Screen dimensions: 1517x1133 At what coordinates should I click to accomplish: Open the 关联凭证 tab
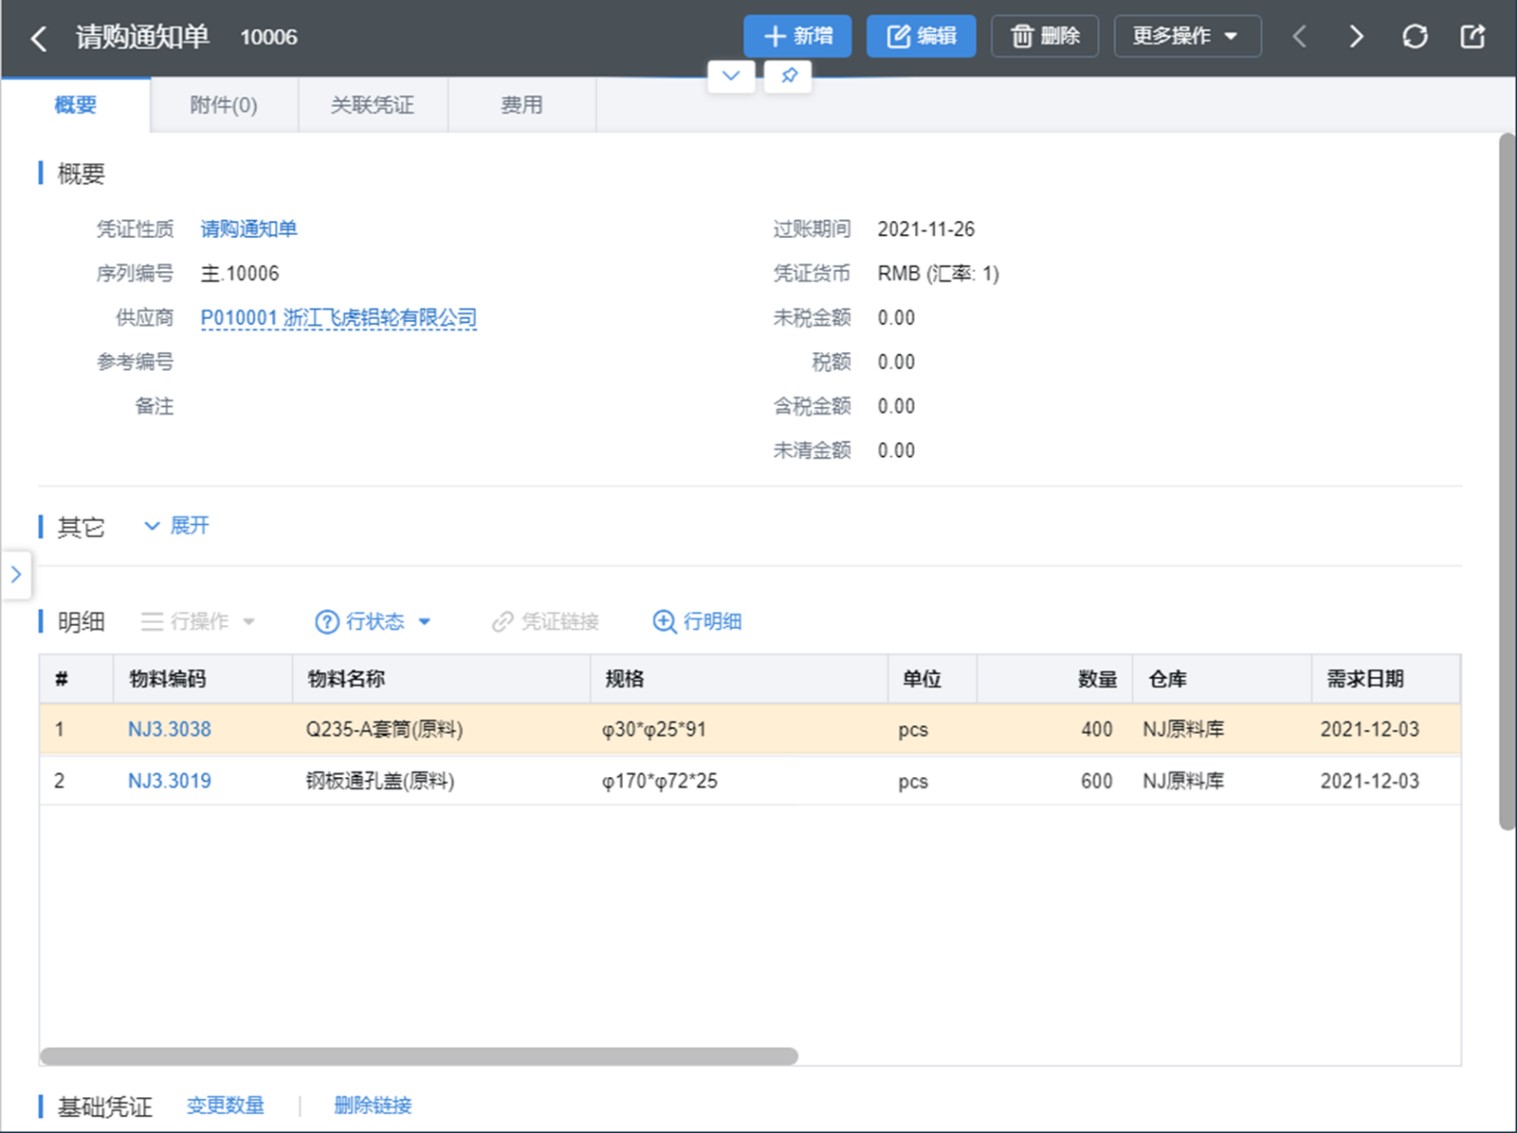pos(372,105)
